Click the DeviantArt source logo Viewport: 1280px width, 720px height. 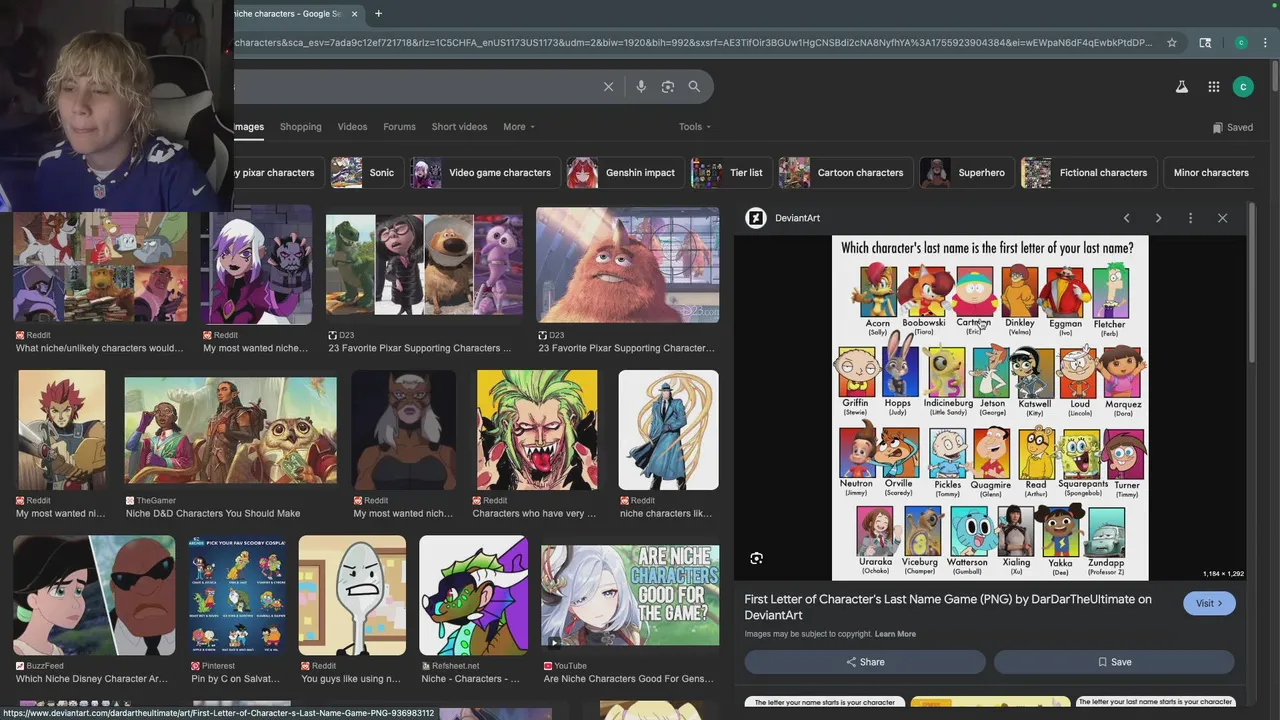coord(756,218)
